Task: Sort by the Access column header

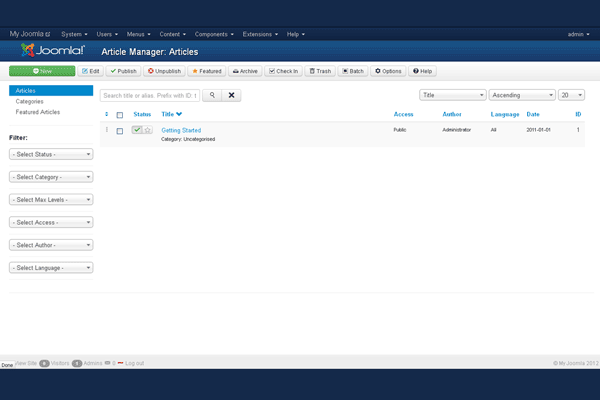Action: (403, 114)
